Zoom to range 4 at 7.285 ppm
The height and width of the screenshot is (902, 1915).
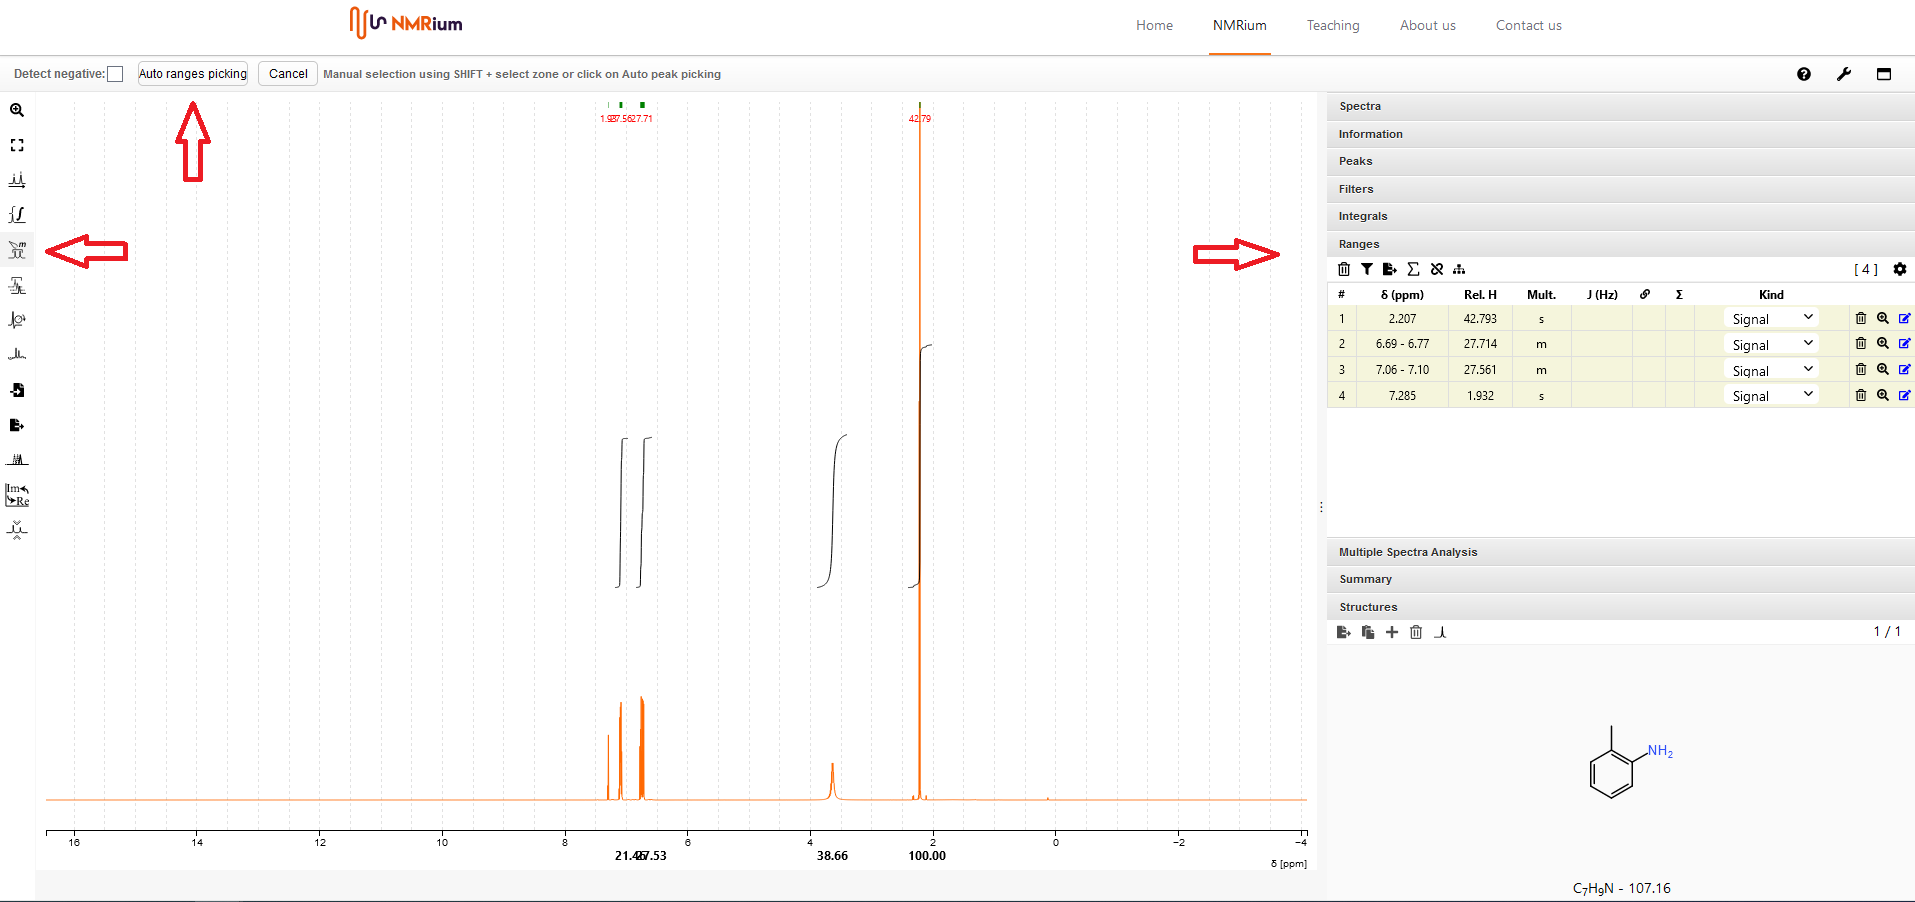(x=1883, y=395)
